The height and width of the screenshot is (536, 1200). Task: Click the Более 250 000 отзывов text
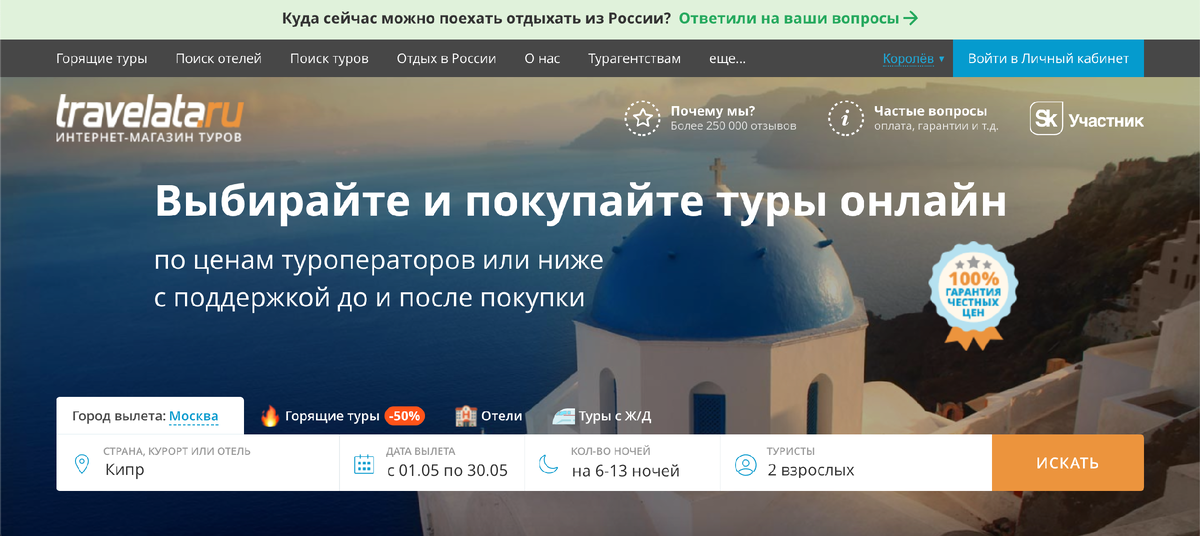[x=733, y=127]
